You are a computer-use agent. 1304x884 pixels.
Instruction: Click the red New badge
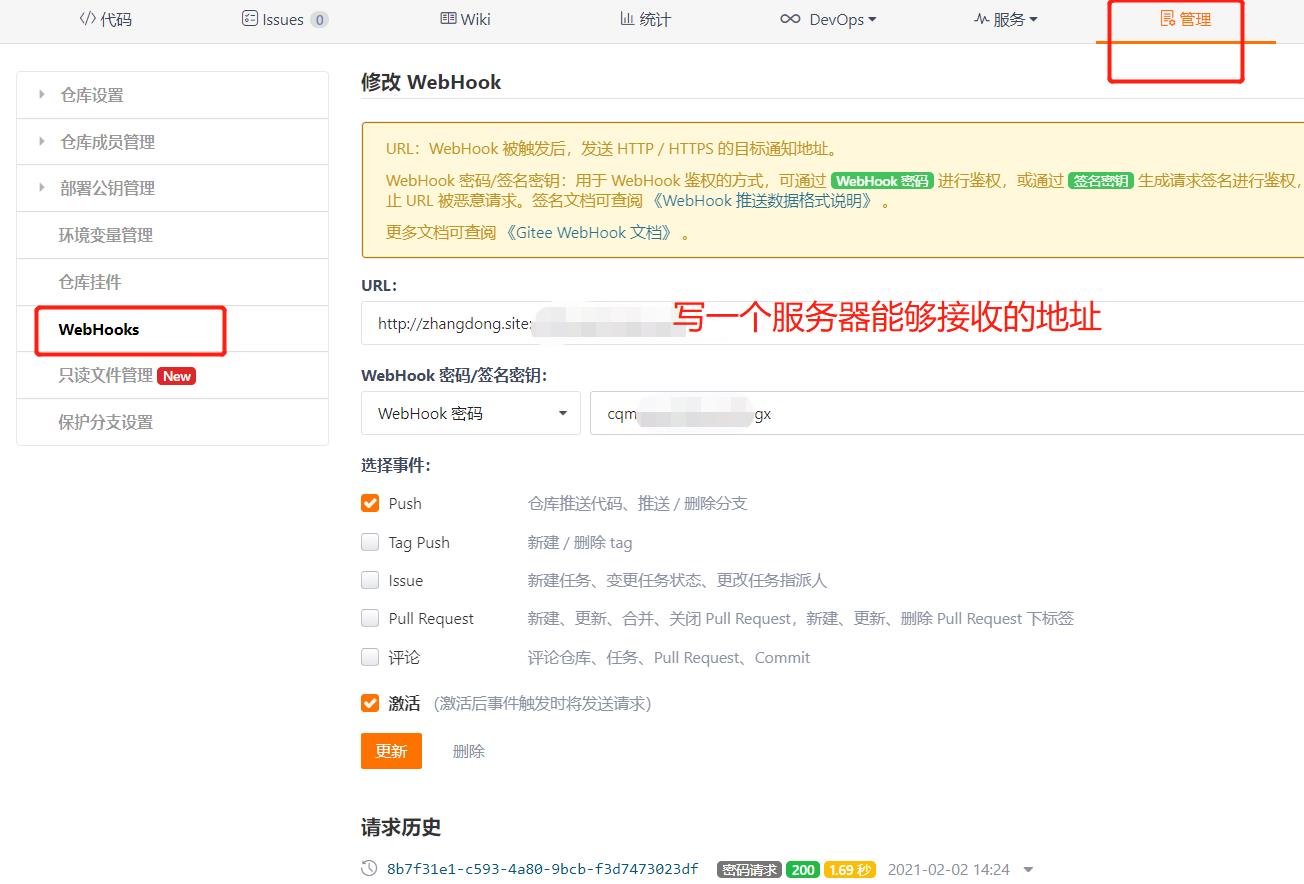click(x=177, y=376)
